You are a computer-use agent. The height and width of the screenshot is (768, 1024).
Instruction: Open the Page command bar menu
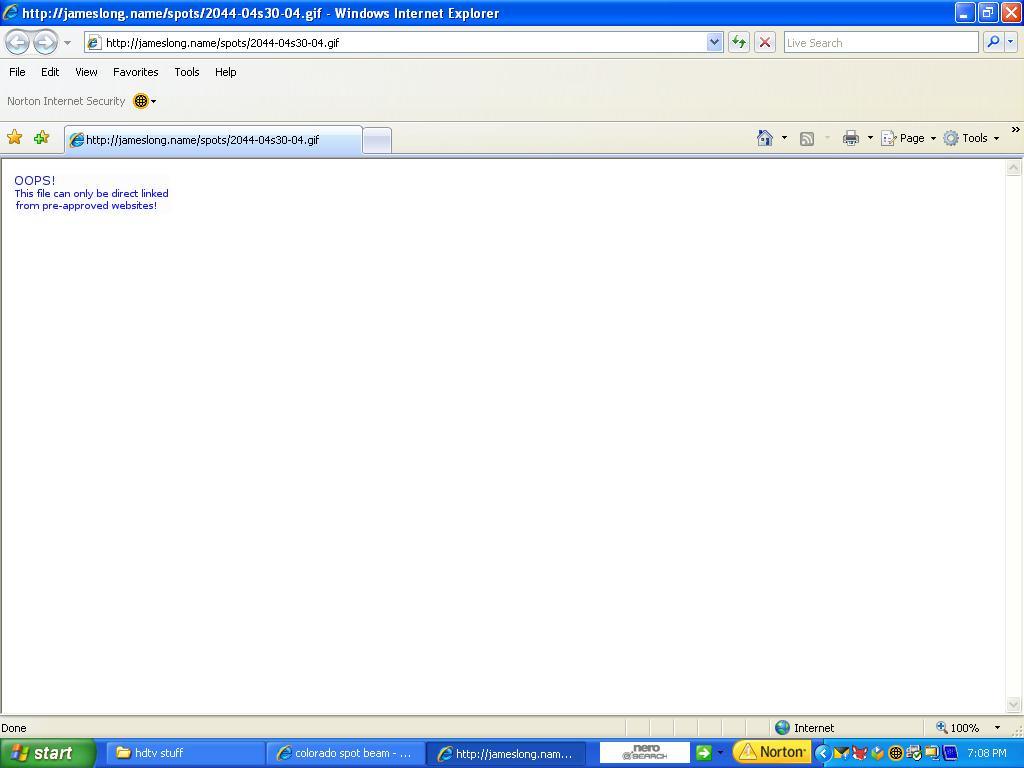[909, 138]
